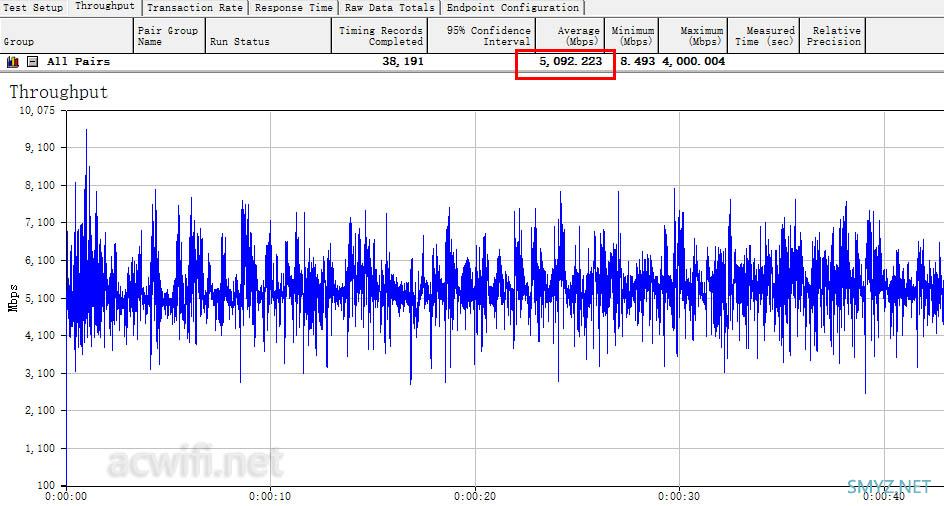Click the highlighted average value 5,092.223

[x=571, y=61]
